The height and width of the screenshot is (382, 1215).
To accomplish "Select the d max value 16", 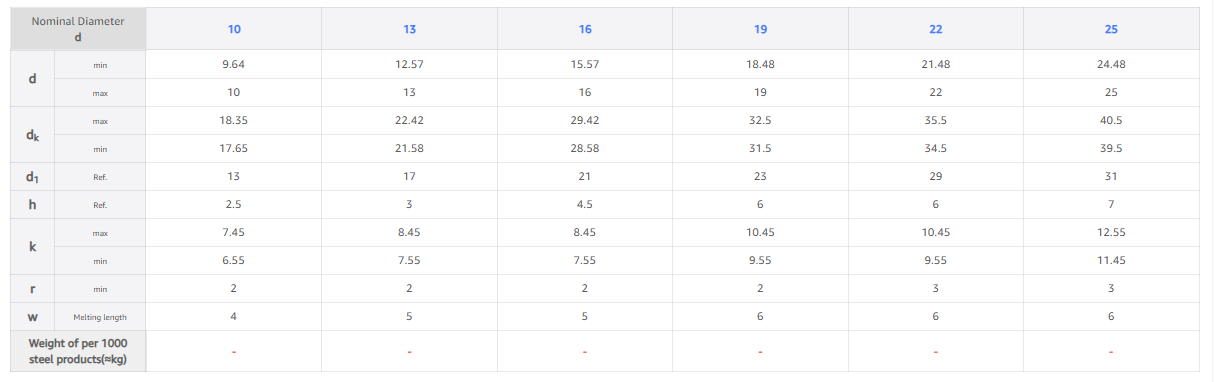I will tap(585, 92).
